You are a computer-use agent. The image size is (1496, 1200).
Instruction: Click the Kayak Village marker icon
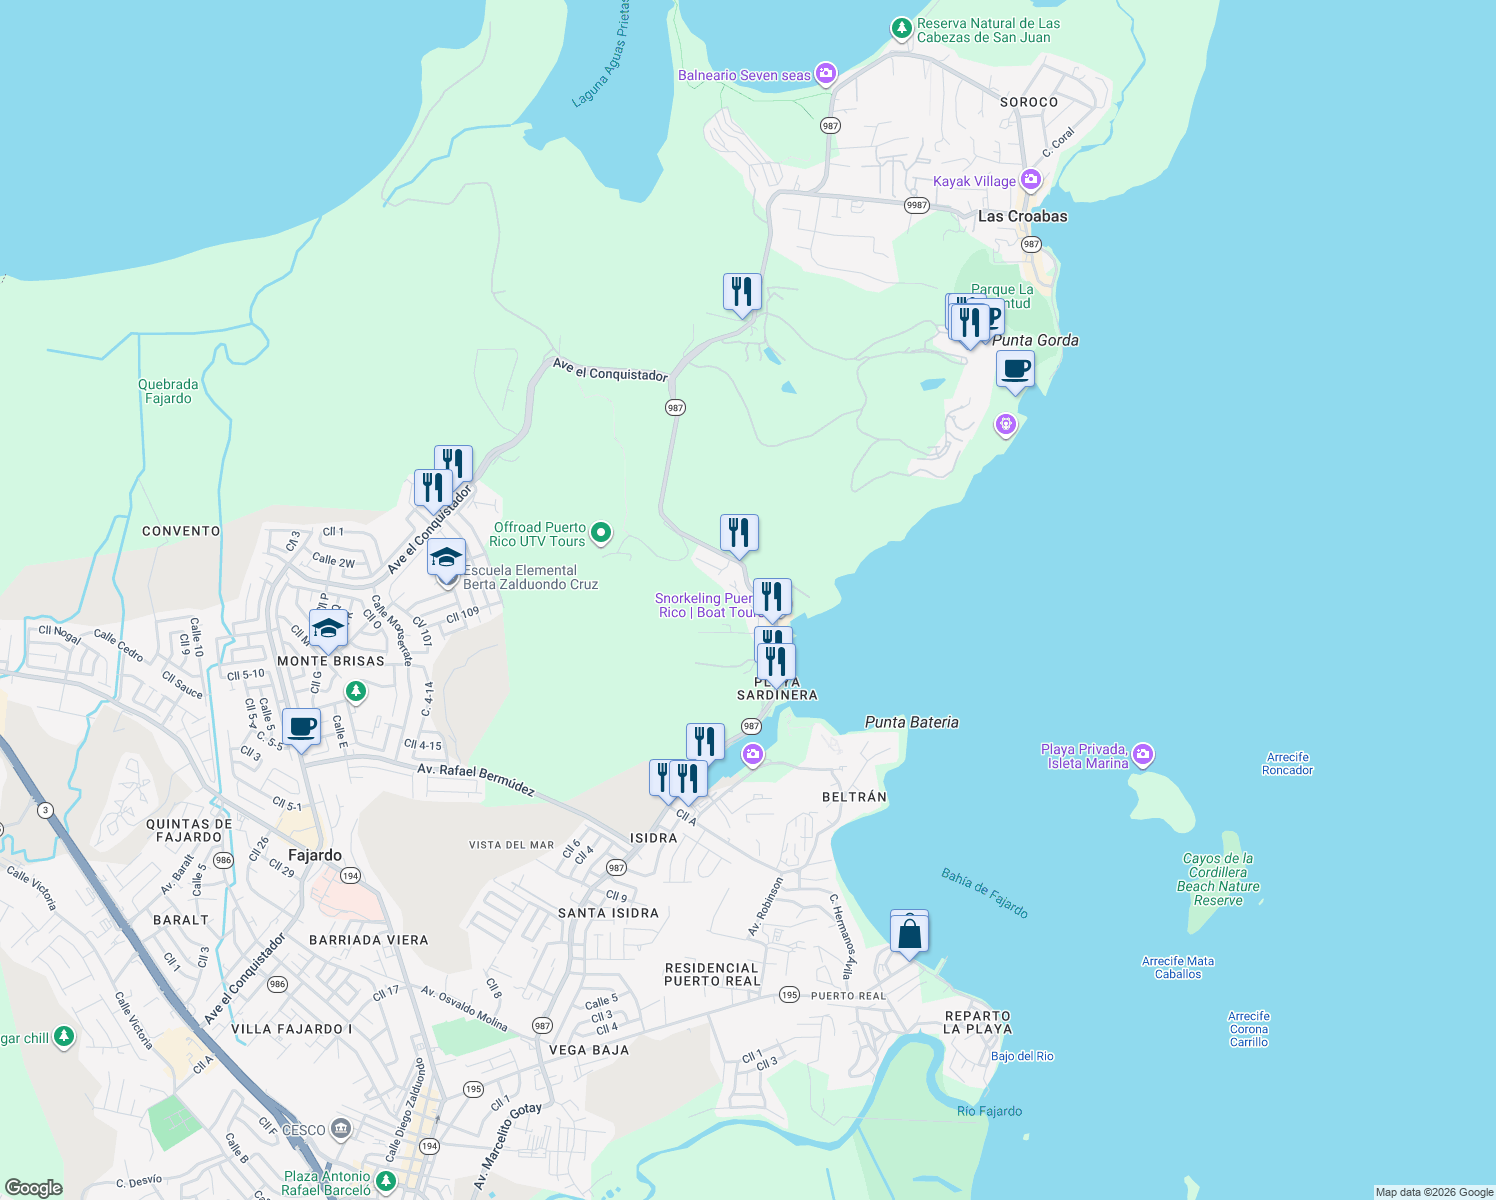[1031, 180]
